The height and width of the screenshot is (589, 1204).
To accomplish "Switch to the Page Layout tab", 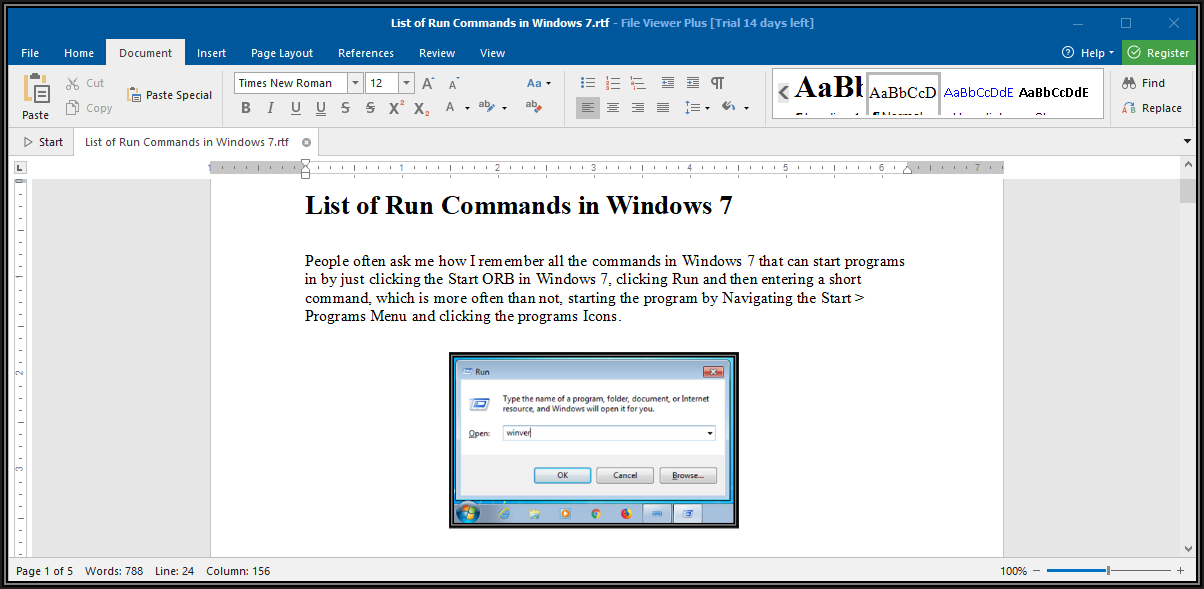I will [x=282, y=53].
